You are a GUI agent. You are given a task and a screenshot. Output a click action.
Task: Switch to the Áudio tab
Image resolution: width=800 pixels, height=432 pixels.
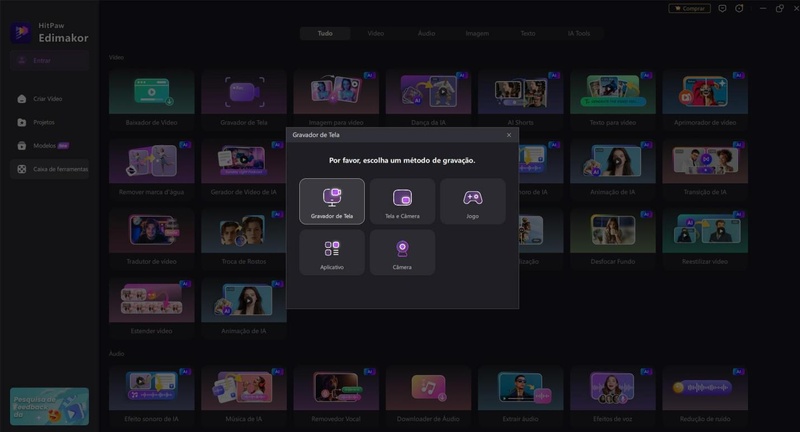pos(426,33)
